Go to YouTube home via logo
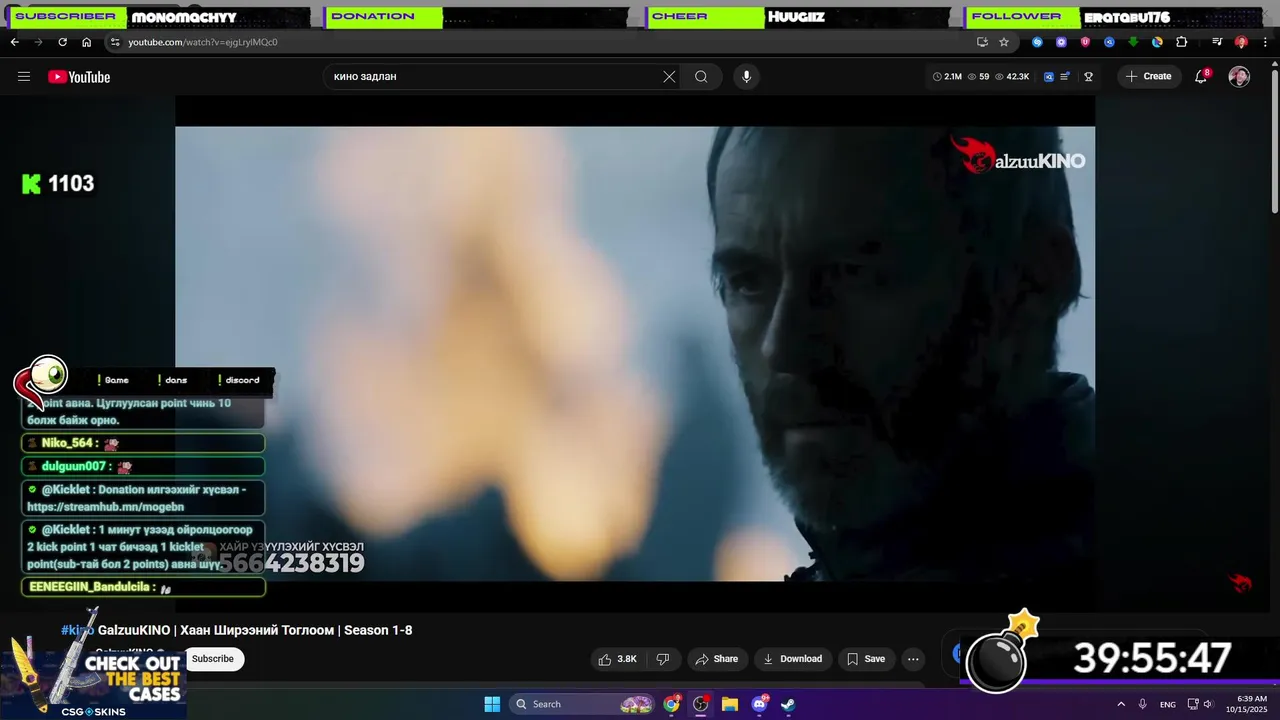The image size is (1280, 720). 79,77
